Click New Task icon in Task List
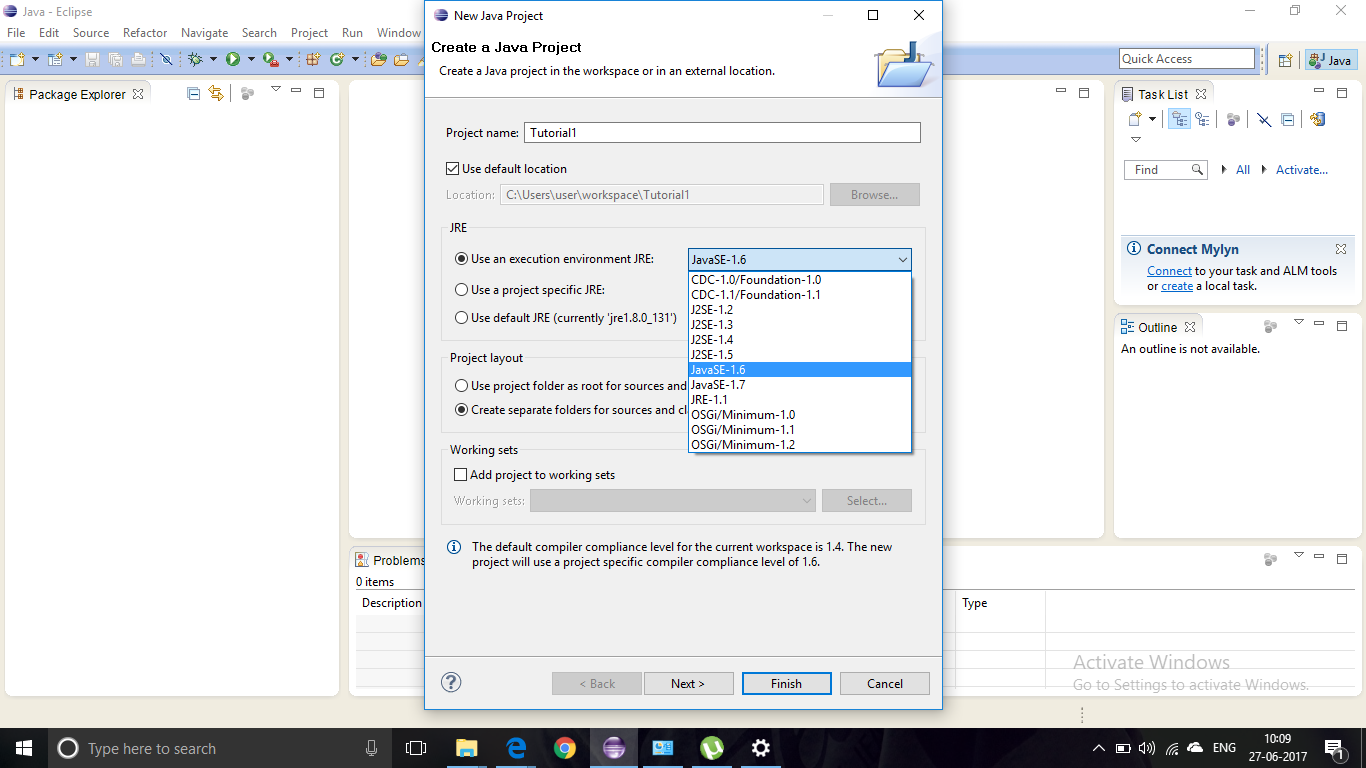Viewport: 1366px width, 768px height. [1136, 119]
